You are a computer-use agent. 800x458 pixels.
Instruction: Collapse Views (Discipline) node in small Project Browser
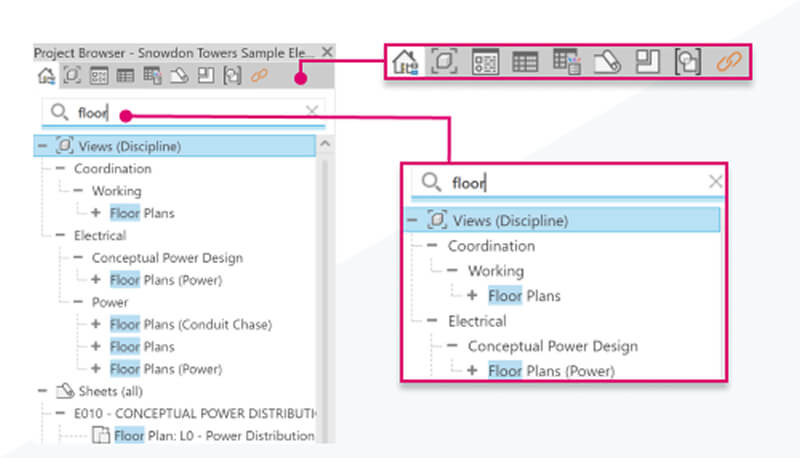click(x=42, y=146)
